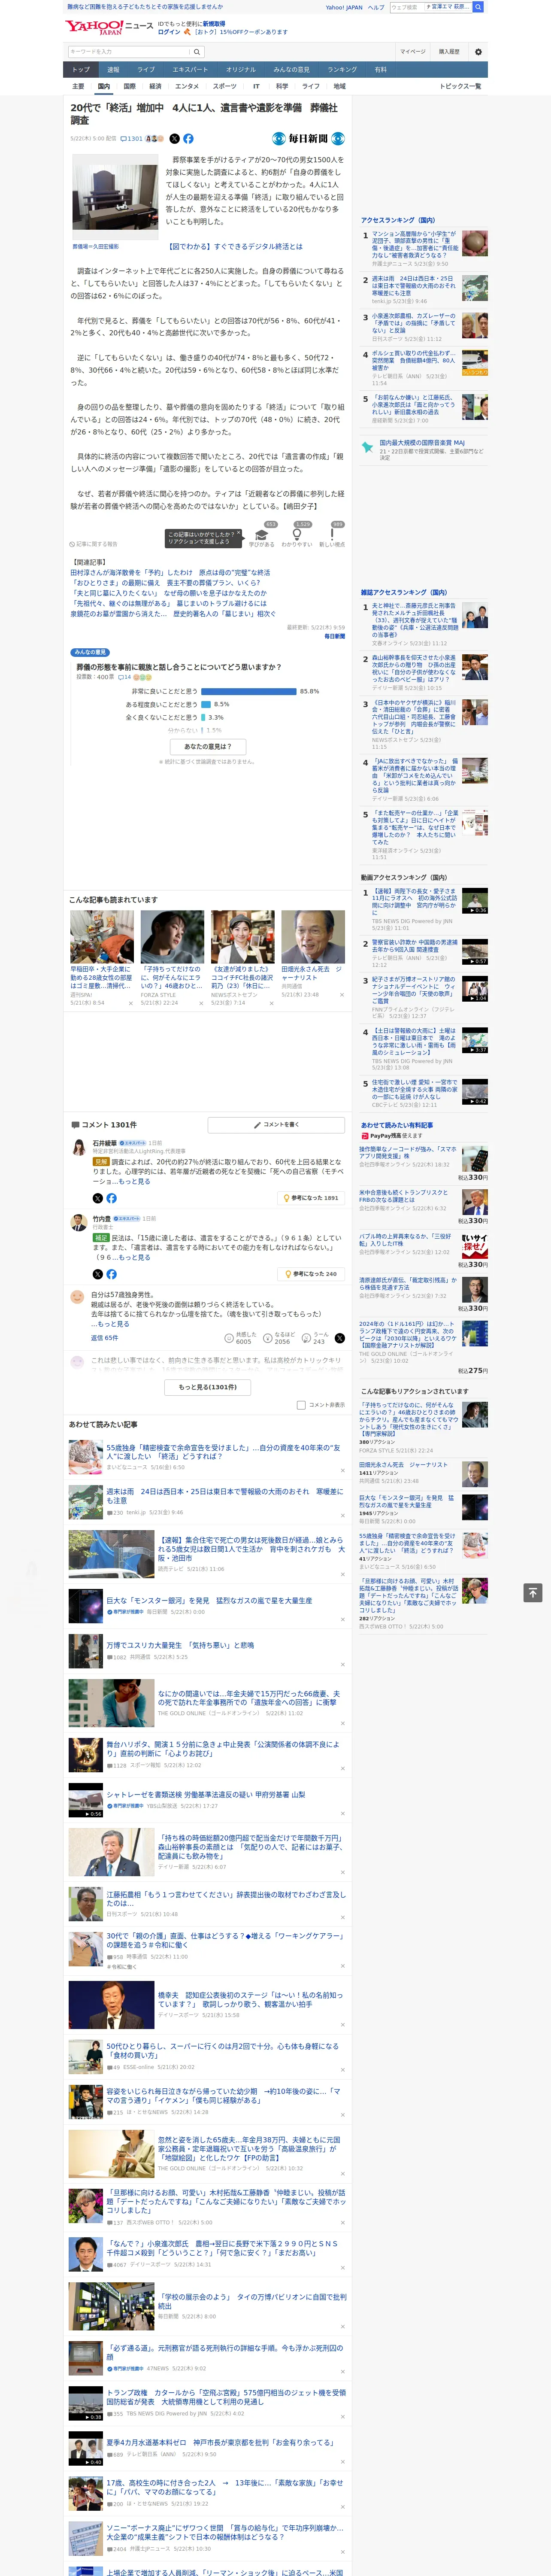Click 参考になった 1891 button
This screenshot has height=2576, width=551.
(x=311, y=1198)
